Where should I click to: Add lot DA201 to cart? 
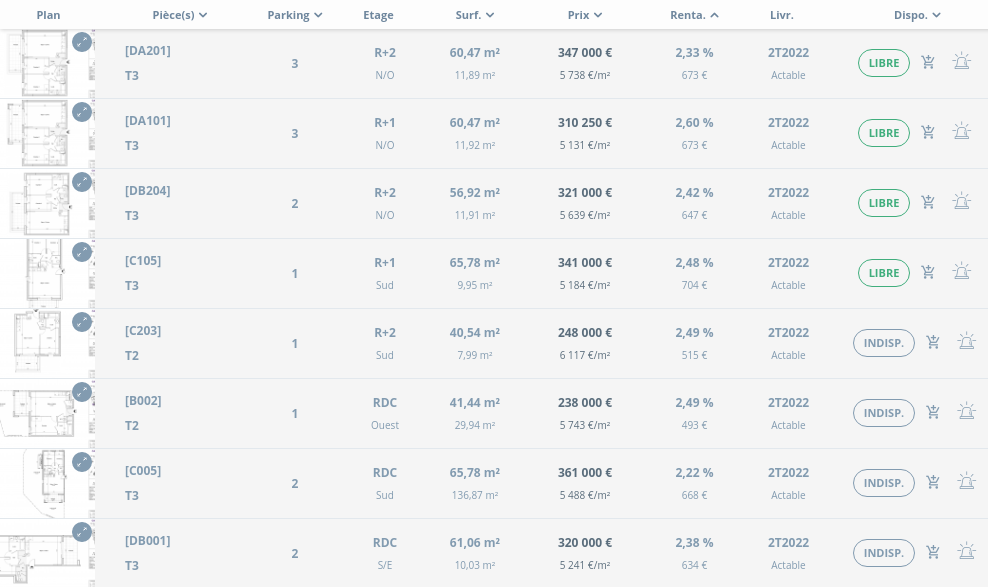point(928,63)
